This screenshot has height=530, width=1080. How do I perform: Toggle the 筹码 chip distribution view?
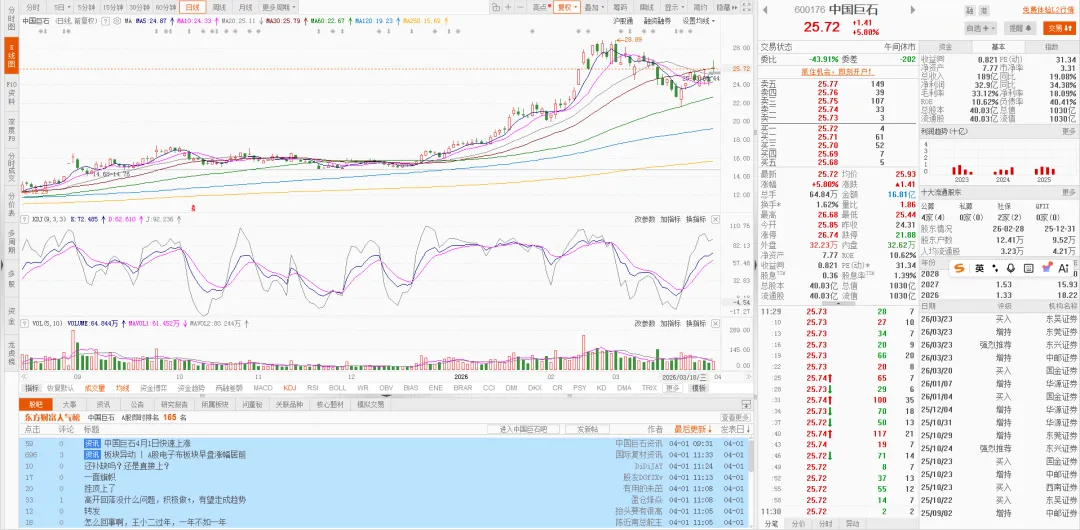click(x=619, y=7)
